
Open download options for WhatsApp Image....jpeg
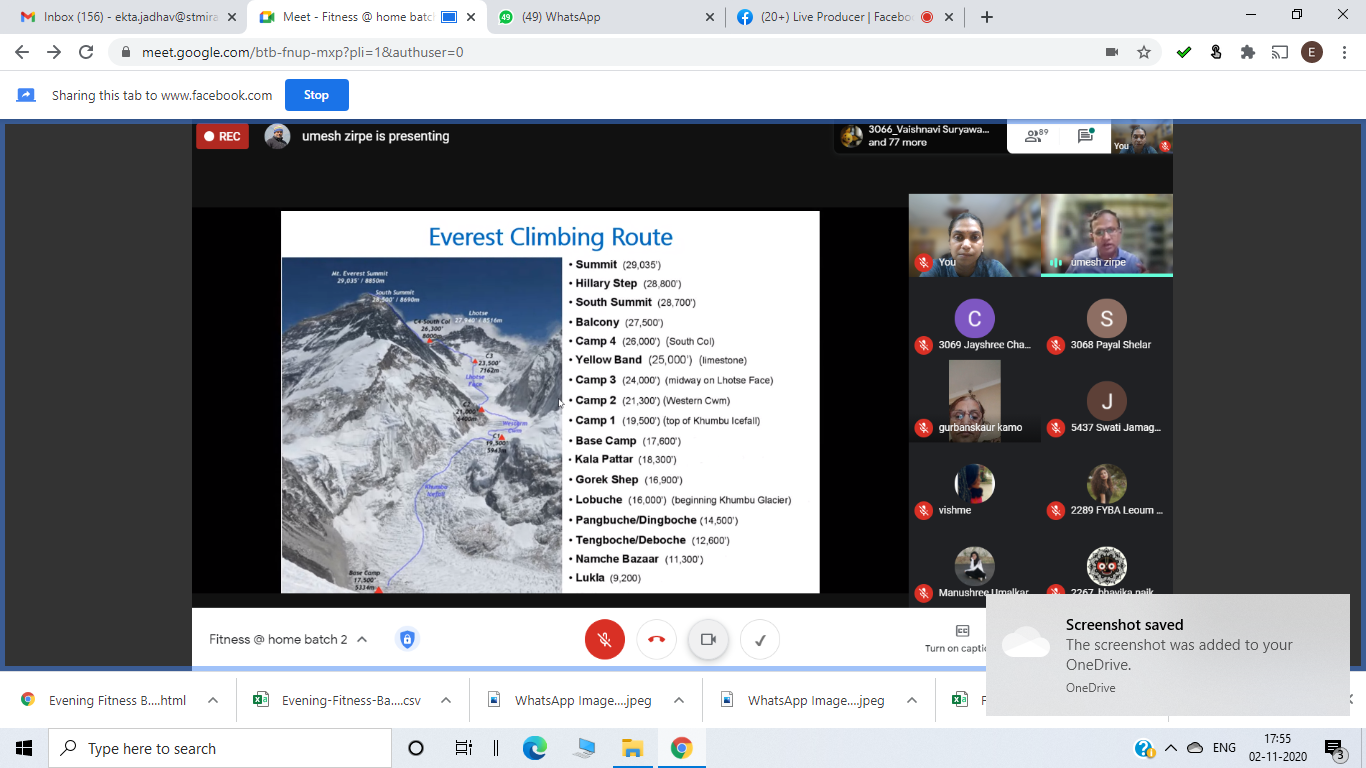pos(678,700)
